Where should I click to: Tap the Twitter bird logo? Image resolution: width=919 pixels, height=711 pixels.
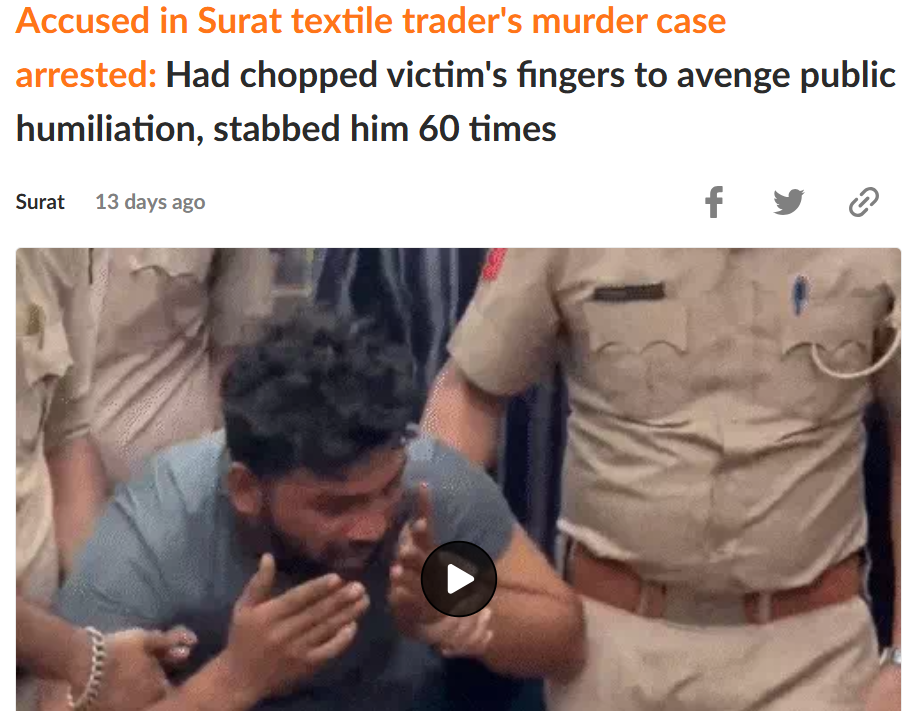point(788,202)
